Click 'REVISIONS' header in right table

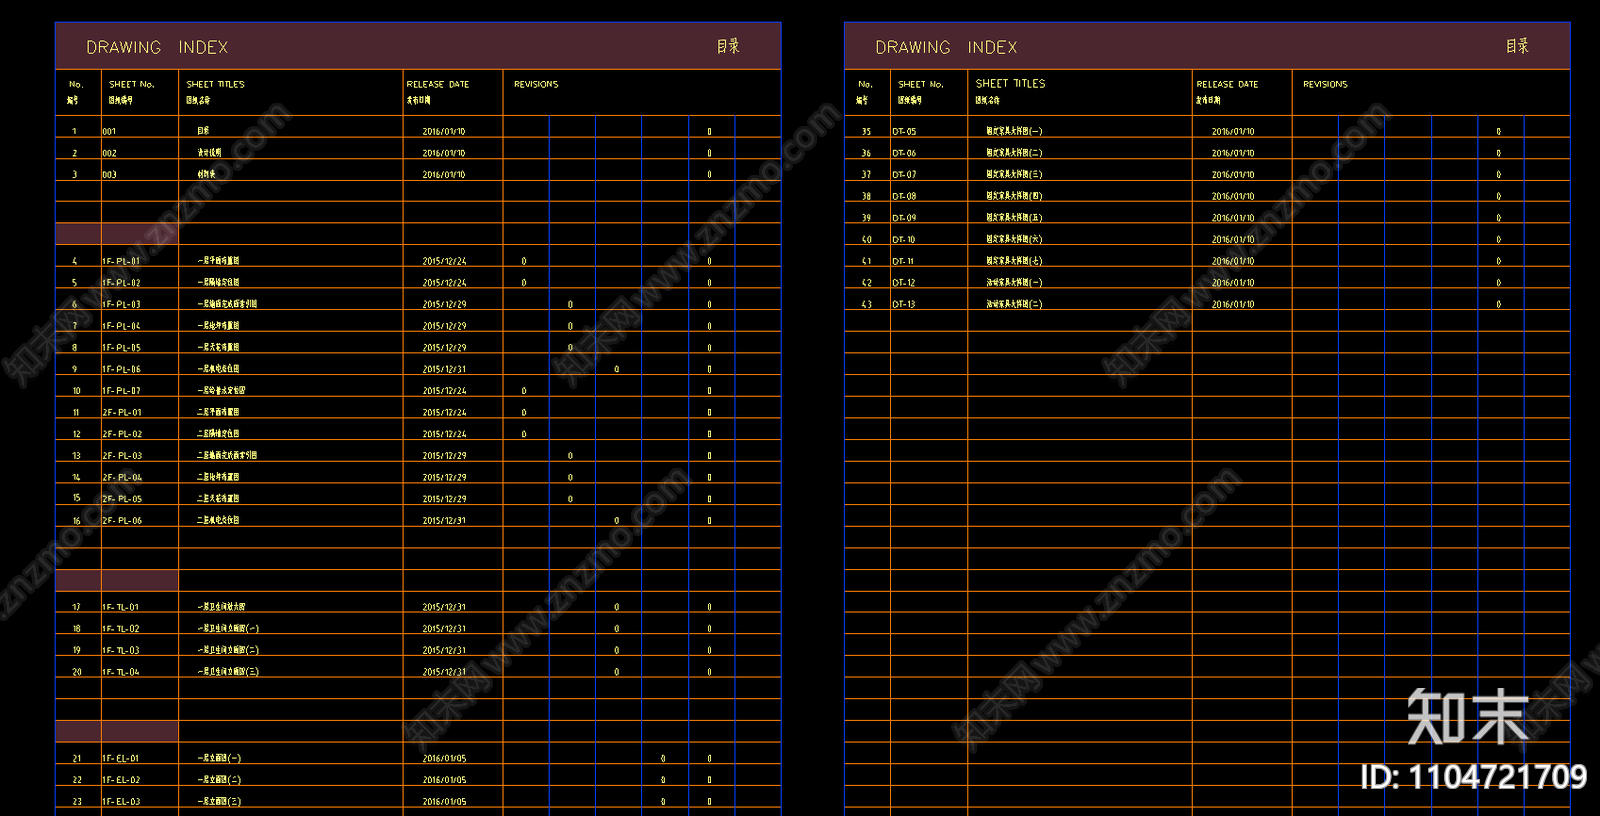click(x=1325, y=84)
